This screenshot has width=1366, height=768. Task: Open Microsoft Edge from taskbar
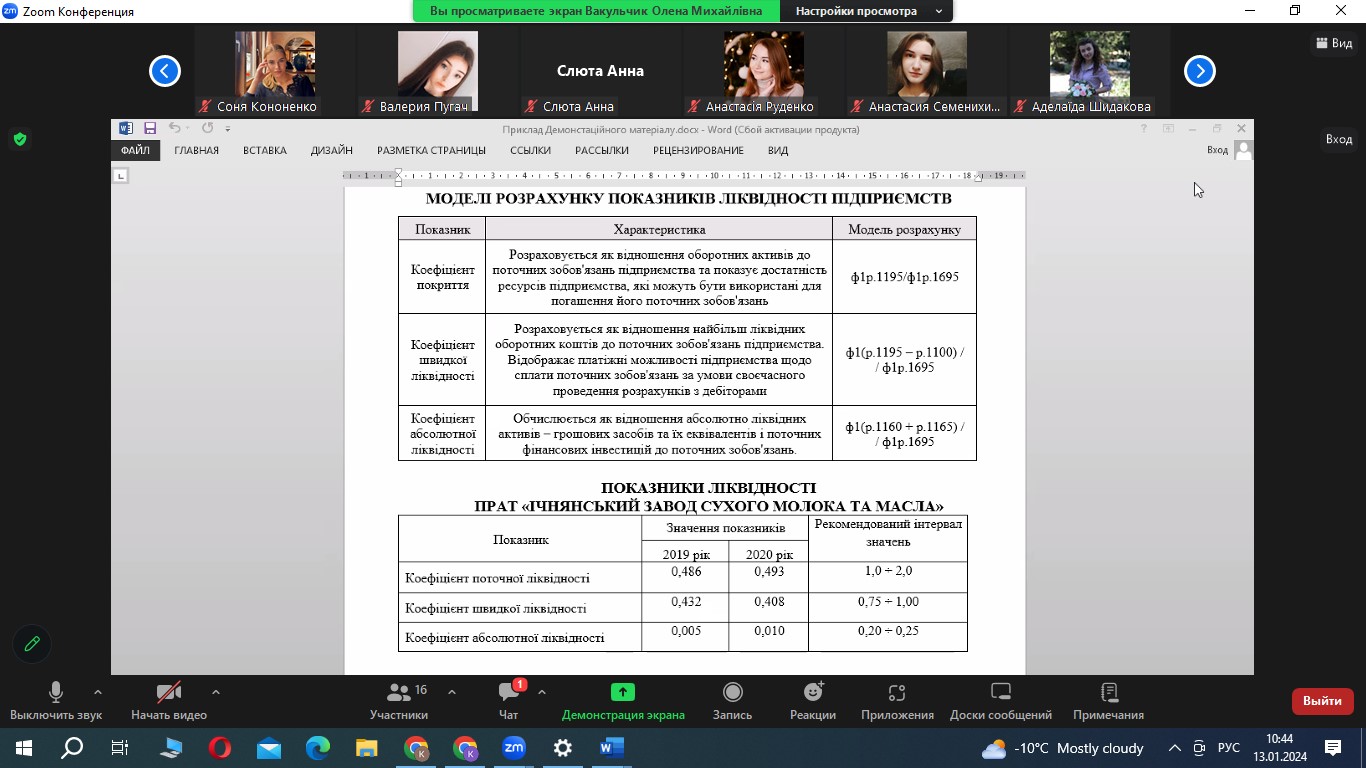318,748
